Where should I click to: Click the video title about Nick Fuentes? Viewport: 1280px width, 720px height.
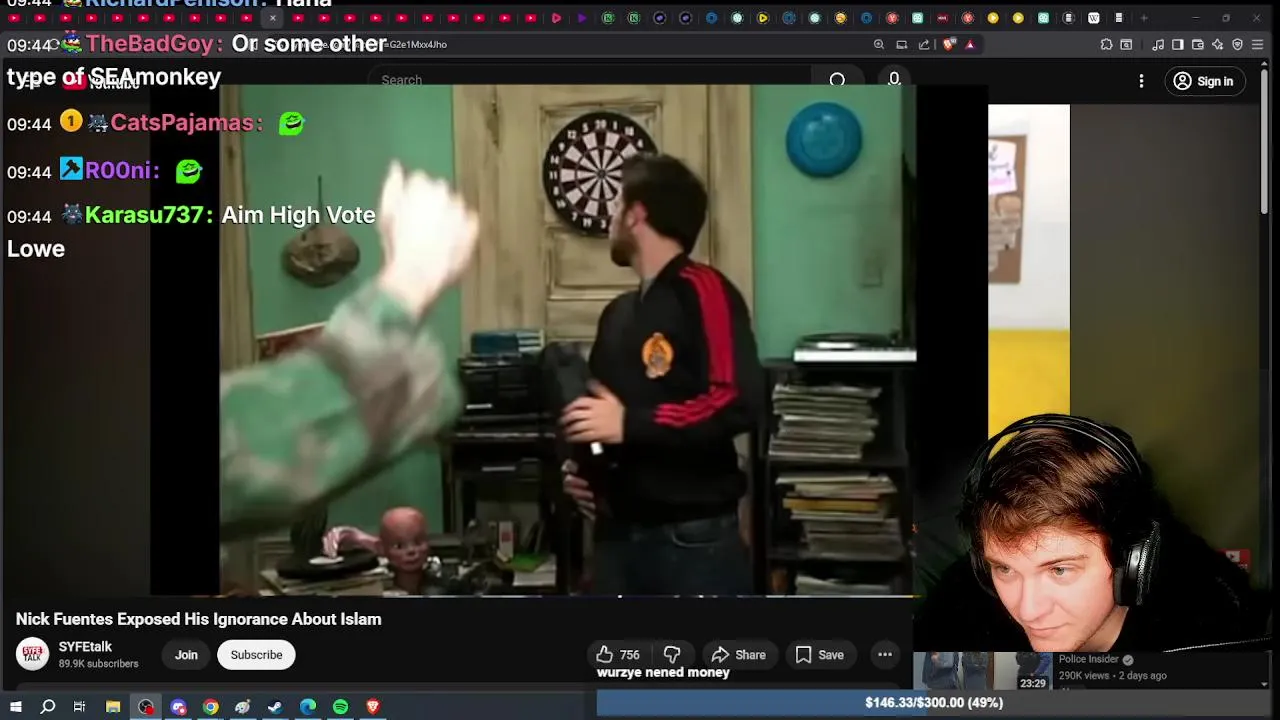(x=199, y=619)
